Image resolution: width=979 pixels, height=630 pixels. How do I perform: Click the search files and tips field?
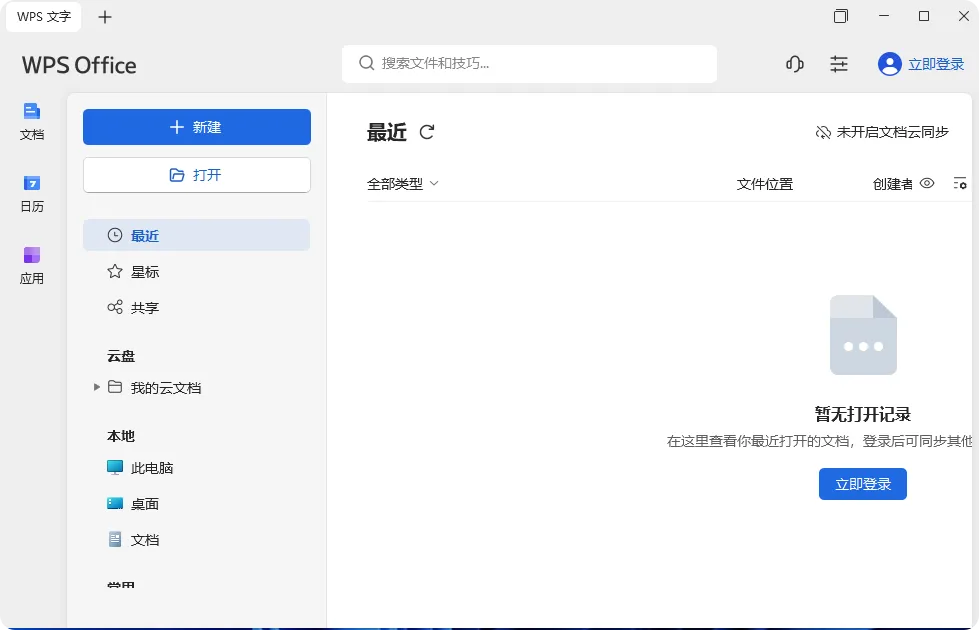[529, 63]
